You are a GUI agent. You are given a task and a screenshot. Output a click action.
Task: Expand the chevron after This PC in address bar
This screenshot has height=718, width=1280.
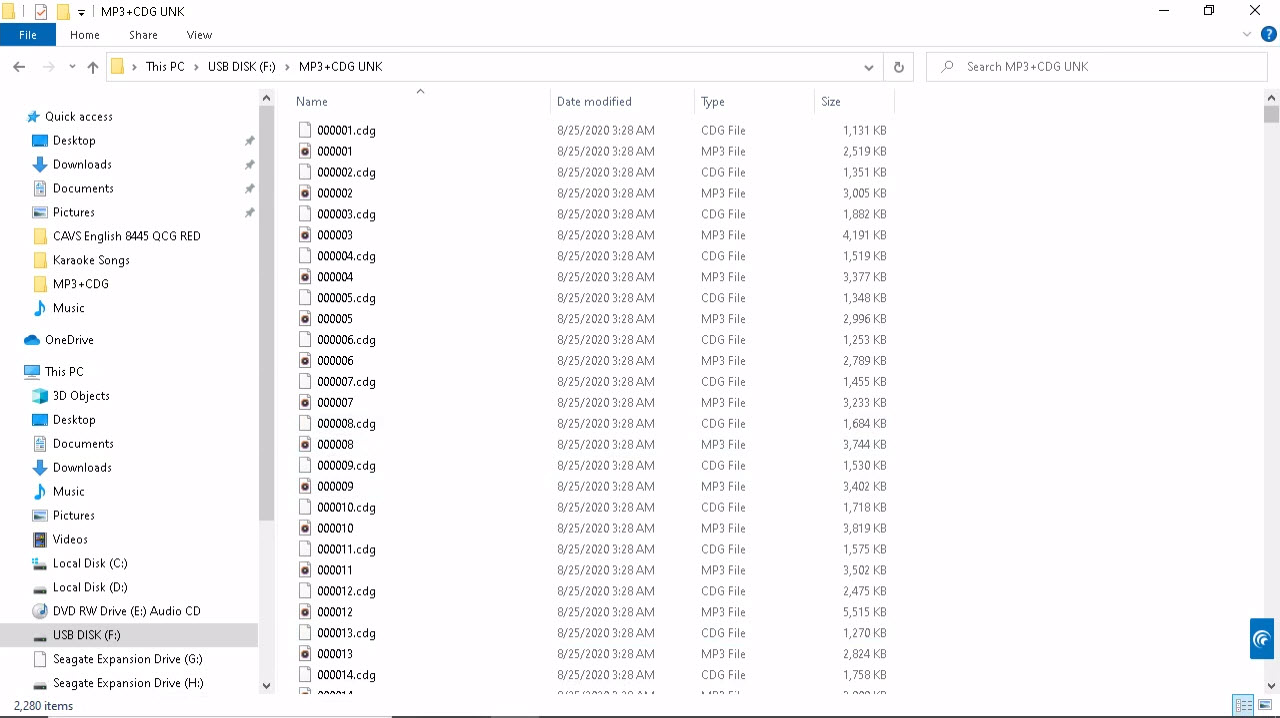click(x=196, y=67)
